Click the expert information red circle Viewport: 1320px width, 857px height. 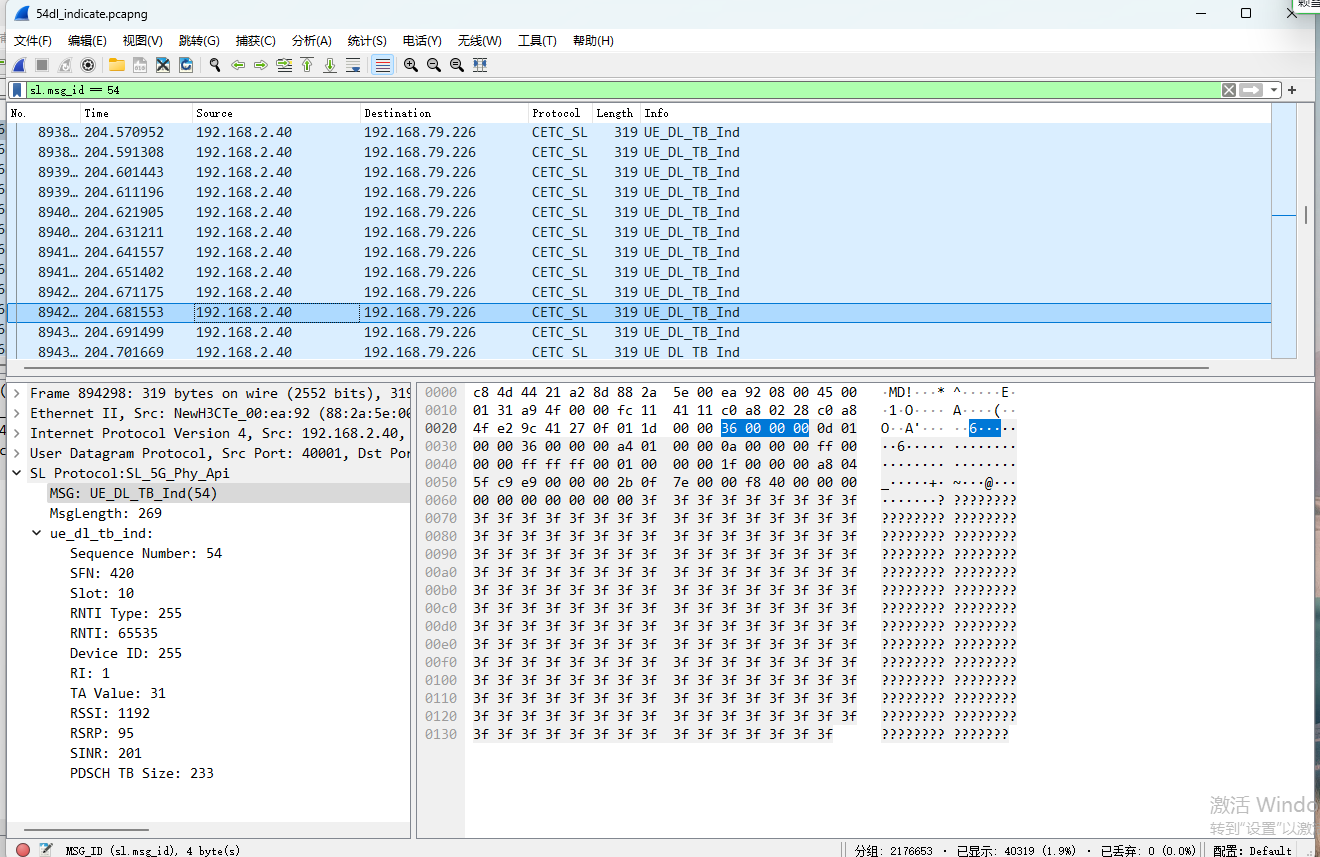23,850
